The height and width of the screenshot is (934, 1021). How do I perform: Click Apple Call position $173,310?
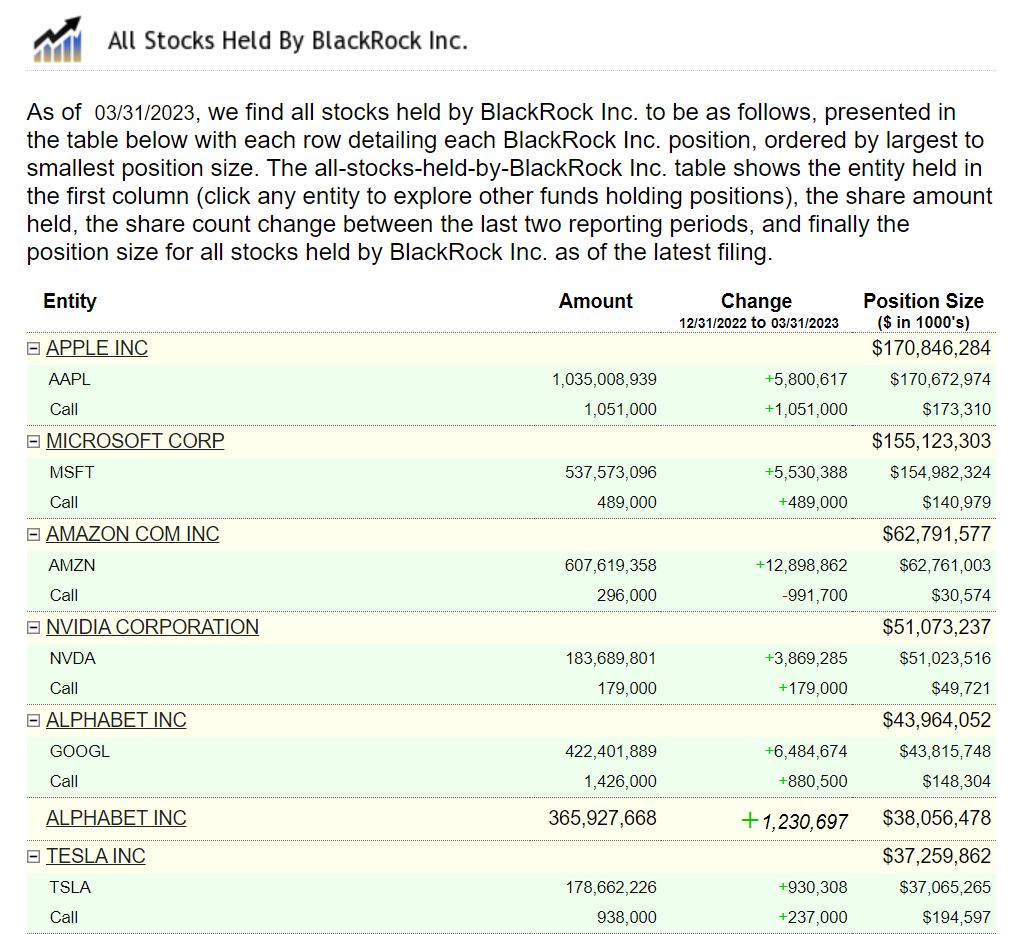pyautogui.click(x=957, y=409)
